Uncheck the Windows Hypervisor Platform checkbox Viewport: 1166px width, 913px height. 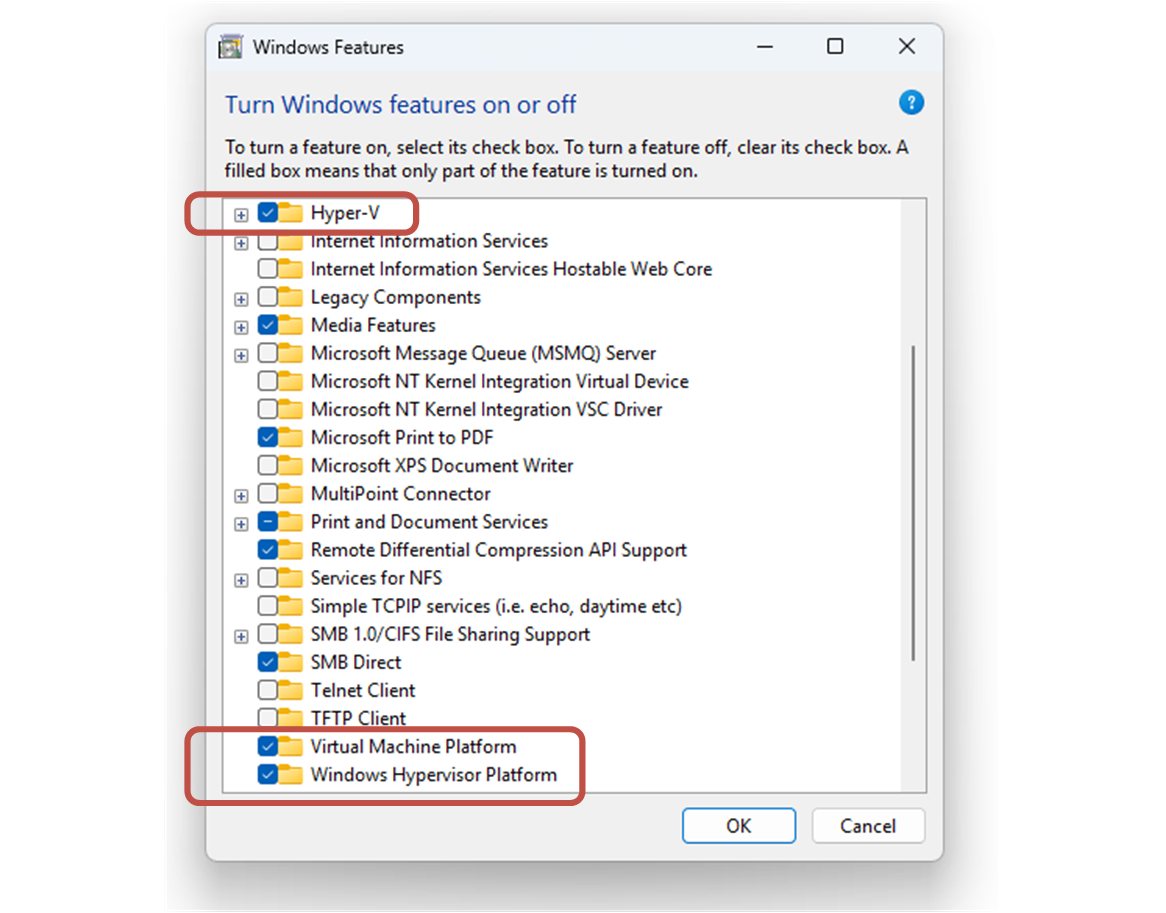pyautogui.click(x=268, y=774)
